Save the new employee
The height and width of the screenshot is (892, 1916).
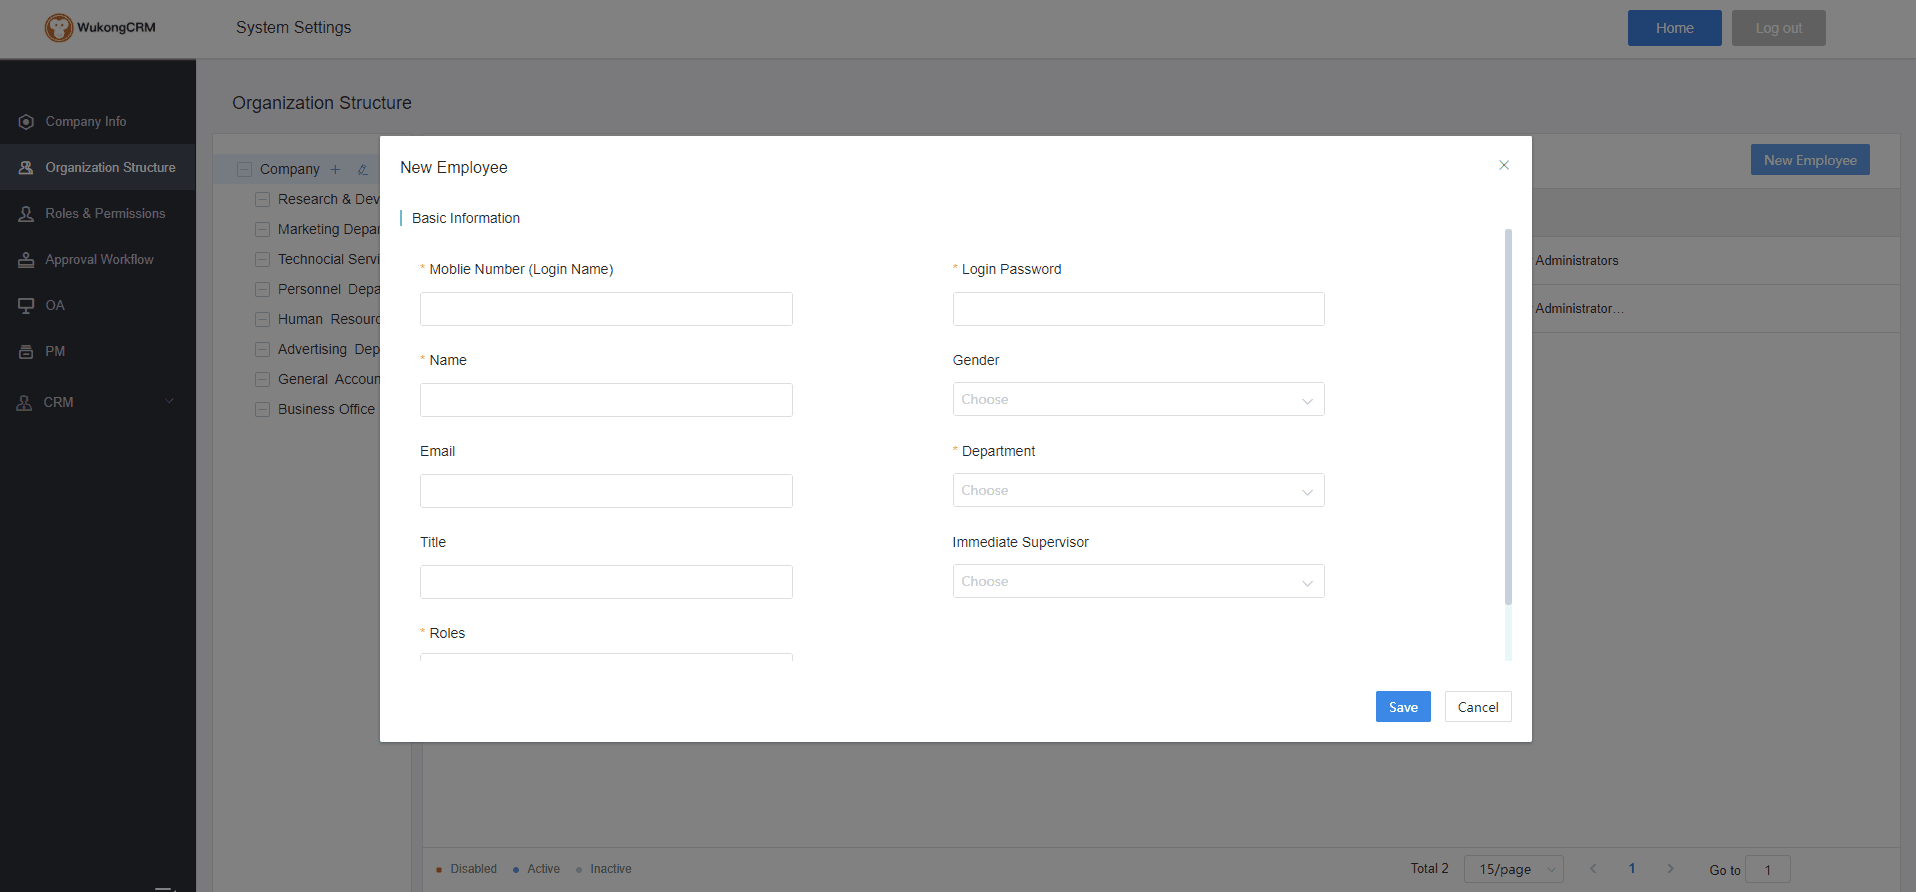click(x=1403, y=707)
